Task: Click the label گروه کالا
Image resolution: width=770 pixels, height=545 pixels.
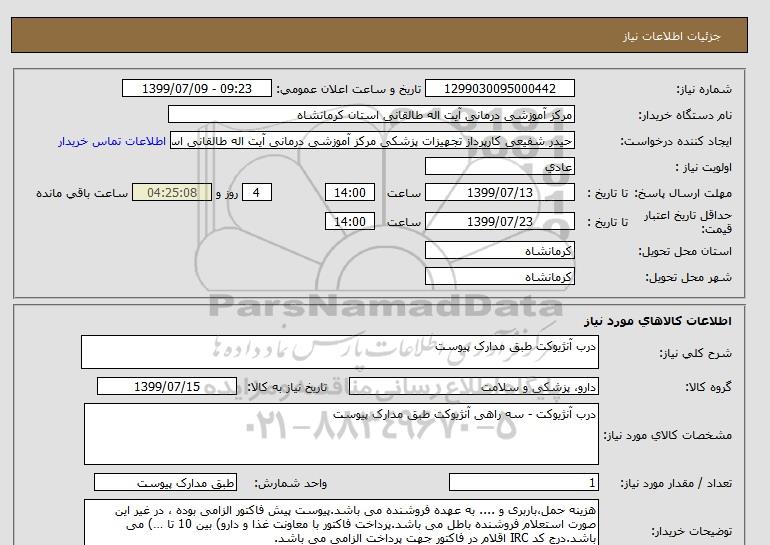Action: tap(708, 387)
